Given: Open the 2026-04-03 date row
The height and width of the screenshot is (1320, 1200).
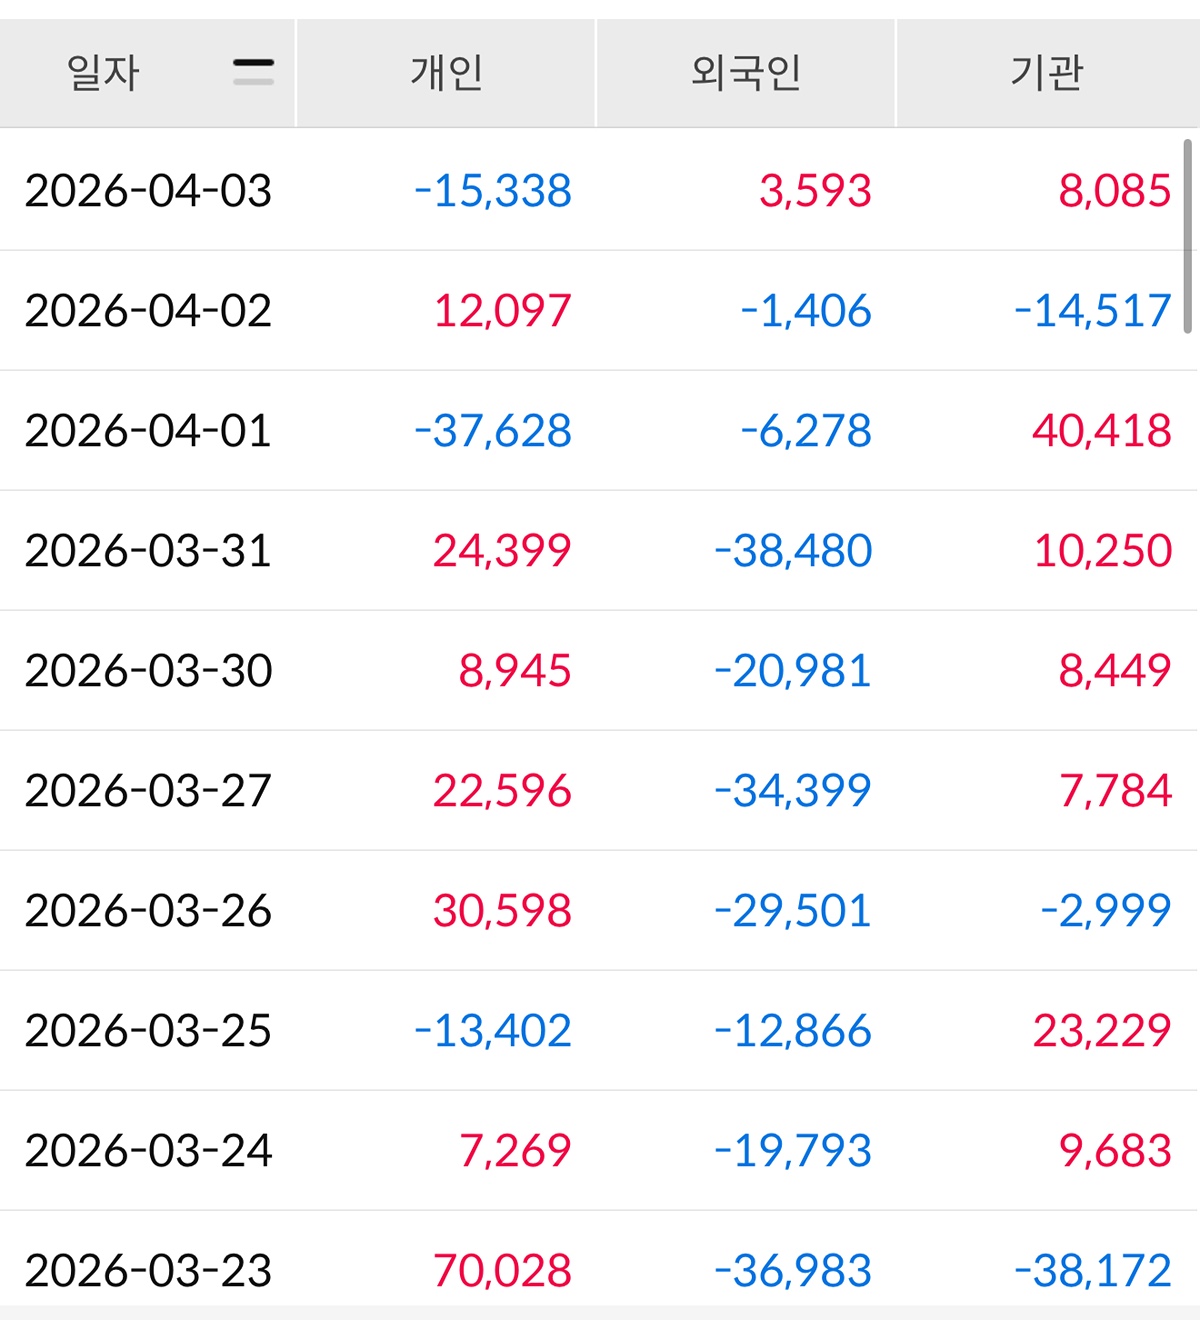Looking at the screenshot, I should (148, 191).
